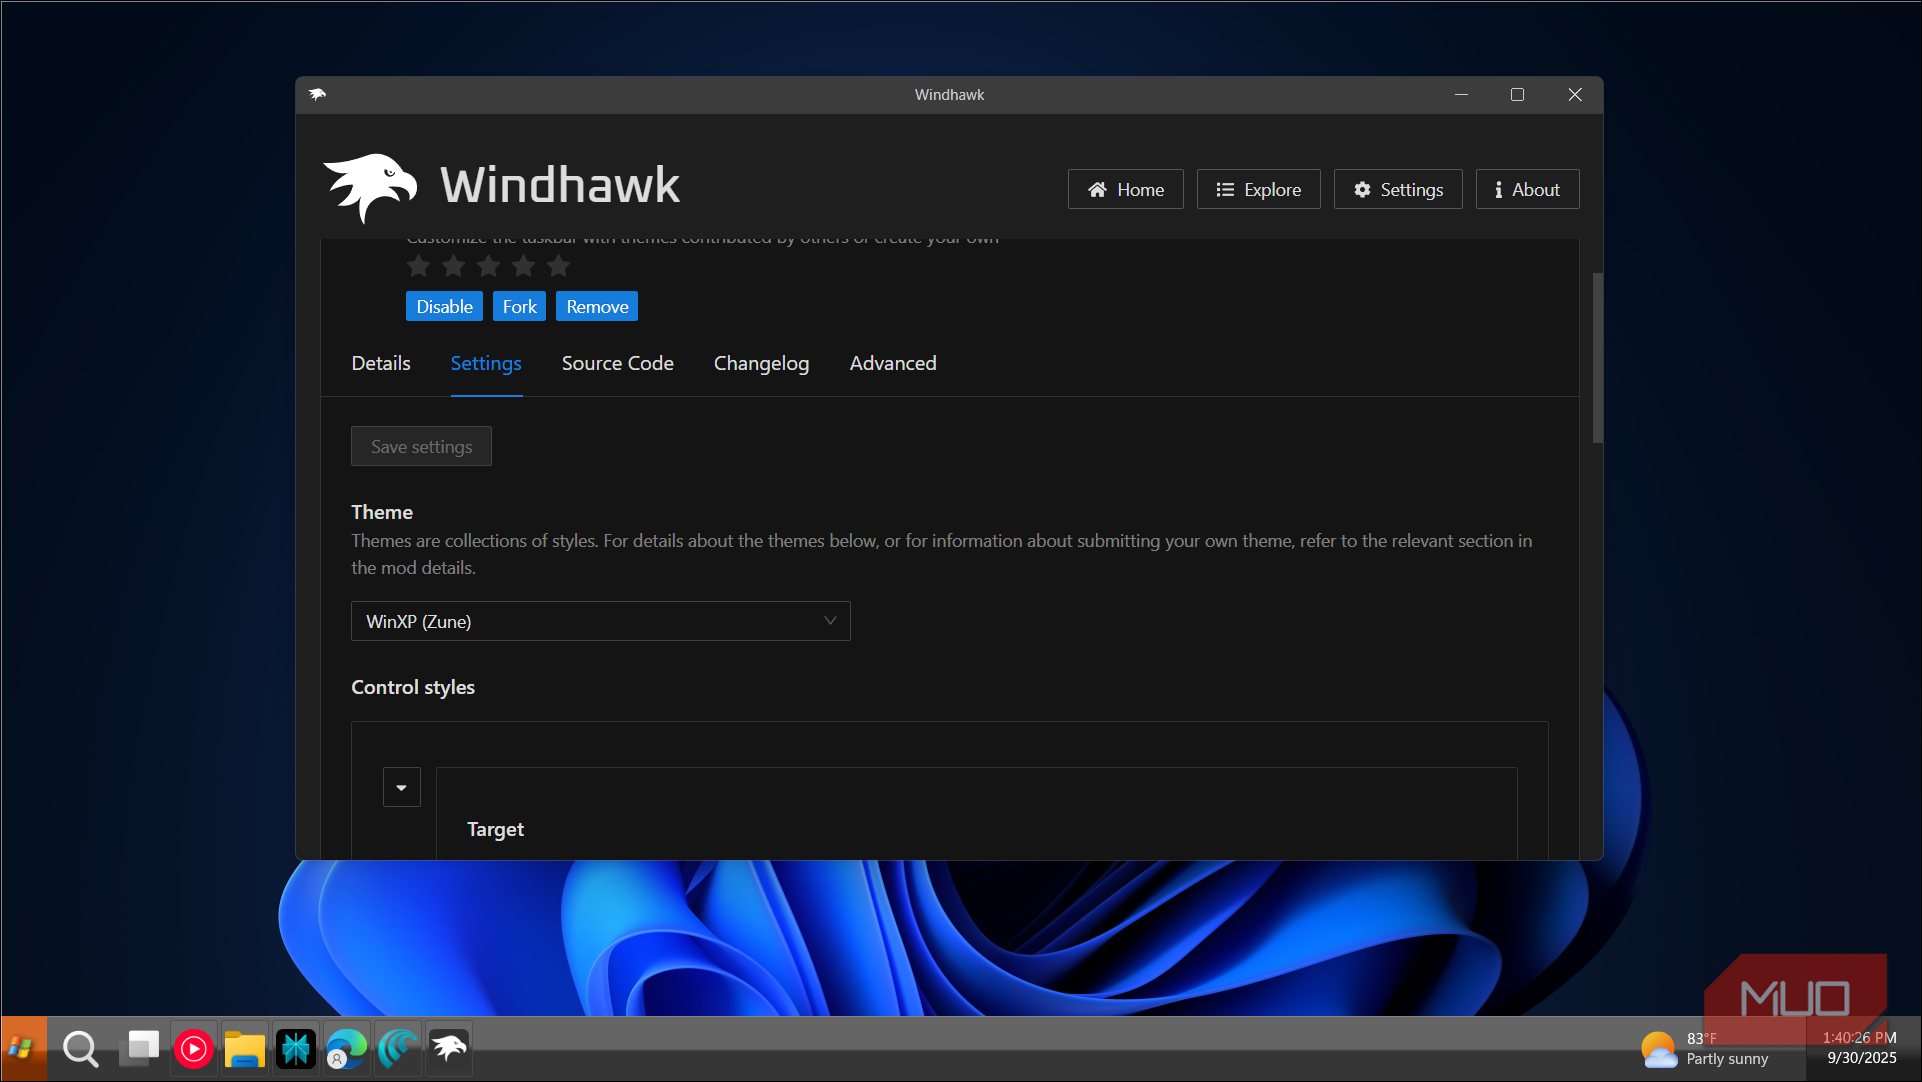Open the weather widget showing Partly sunny
The image size is (1922, 1082).
pos(1705,1048)
